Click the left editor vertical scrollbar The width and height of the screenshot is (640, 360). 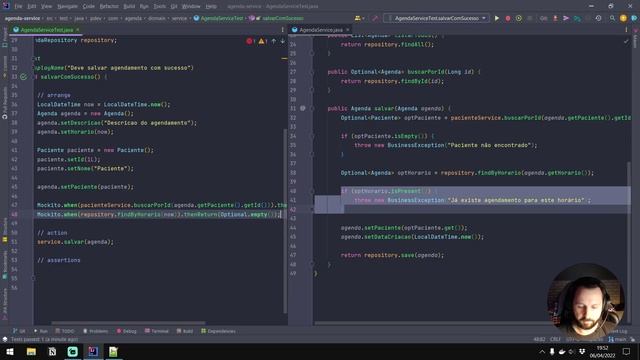(x=285, y=220)
